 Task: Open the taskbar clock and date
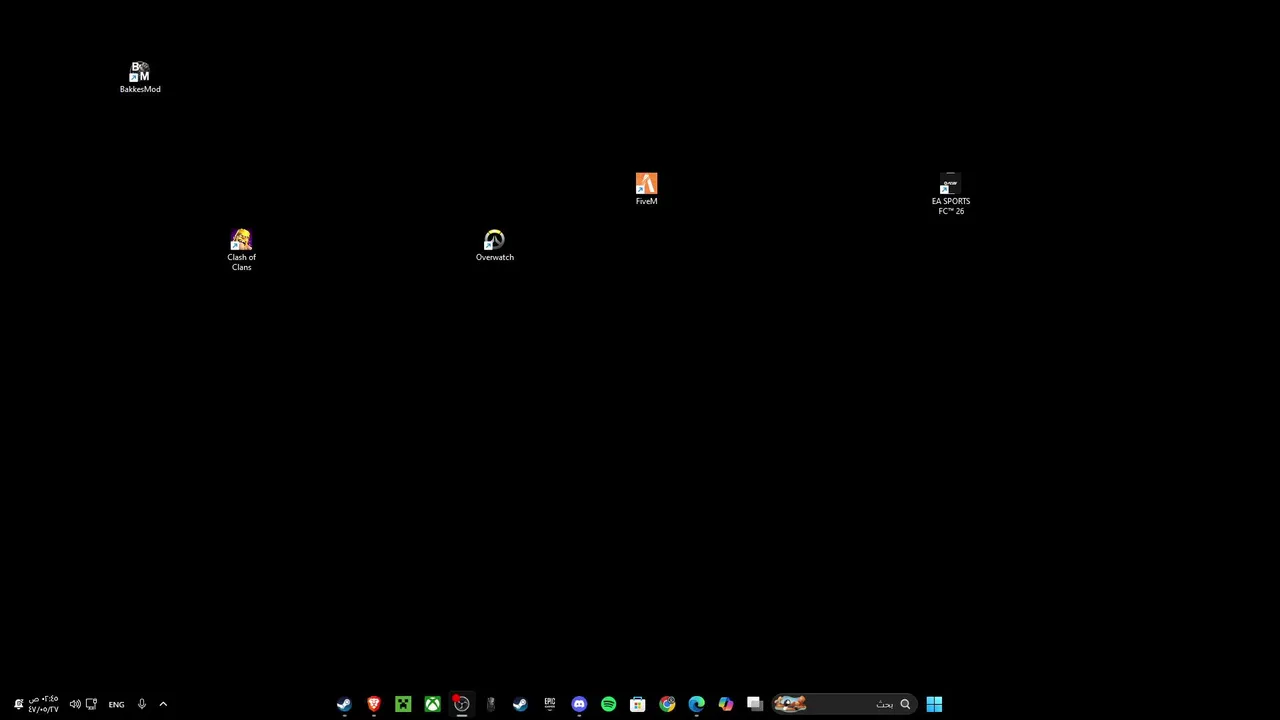(x=43, y=704)
